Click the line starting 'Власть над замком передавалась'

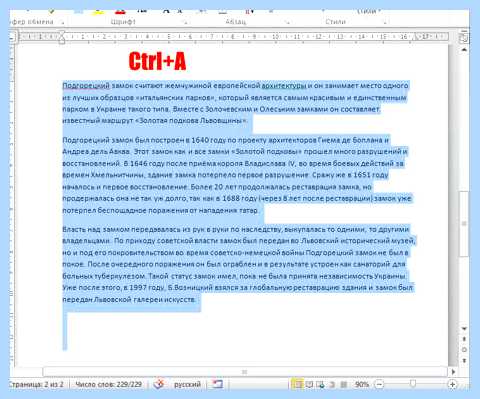pyautogui.click(x=236, y=229)
